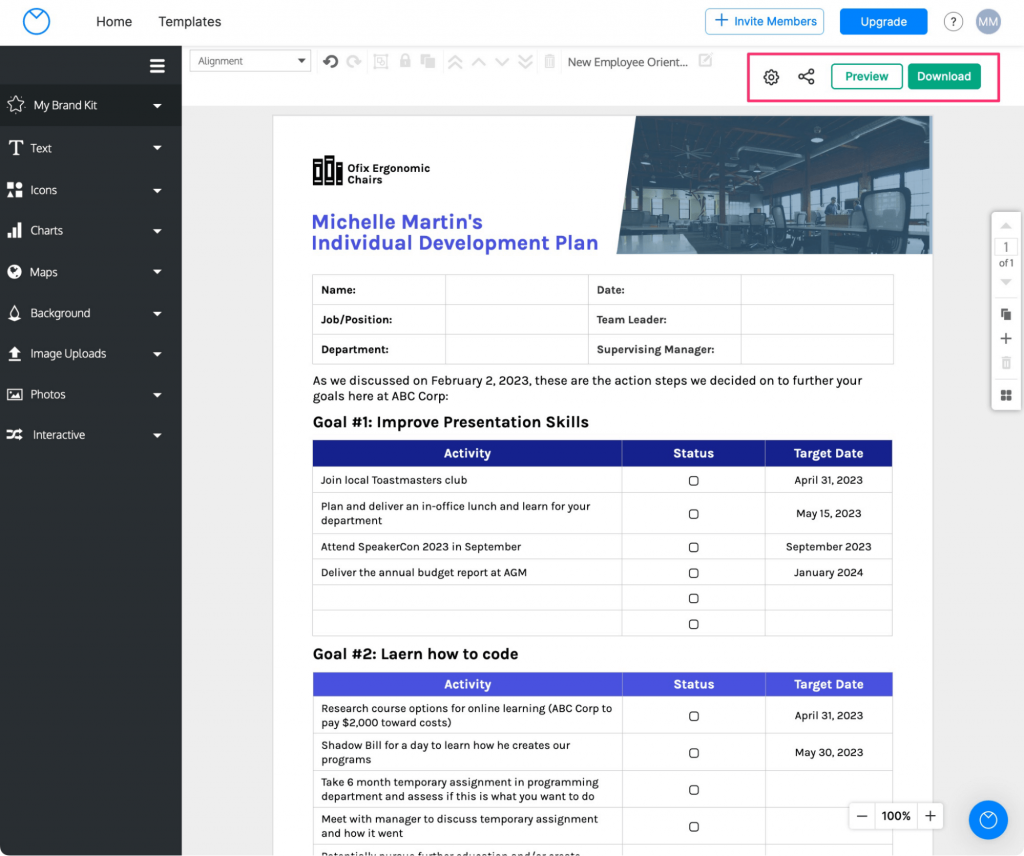The image size is (1024, 856).
Task: Click the share icon
Action: 806,76
